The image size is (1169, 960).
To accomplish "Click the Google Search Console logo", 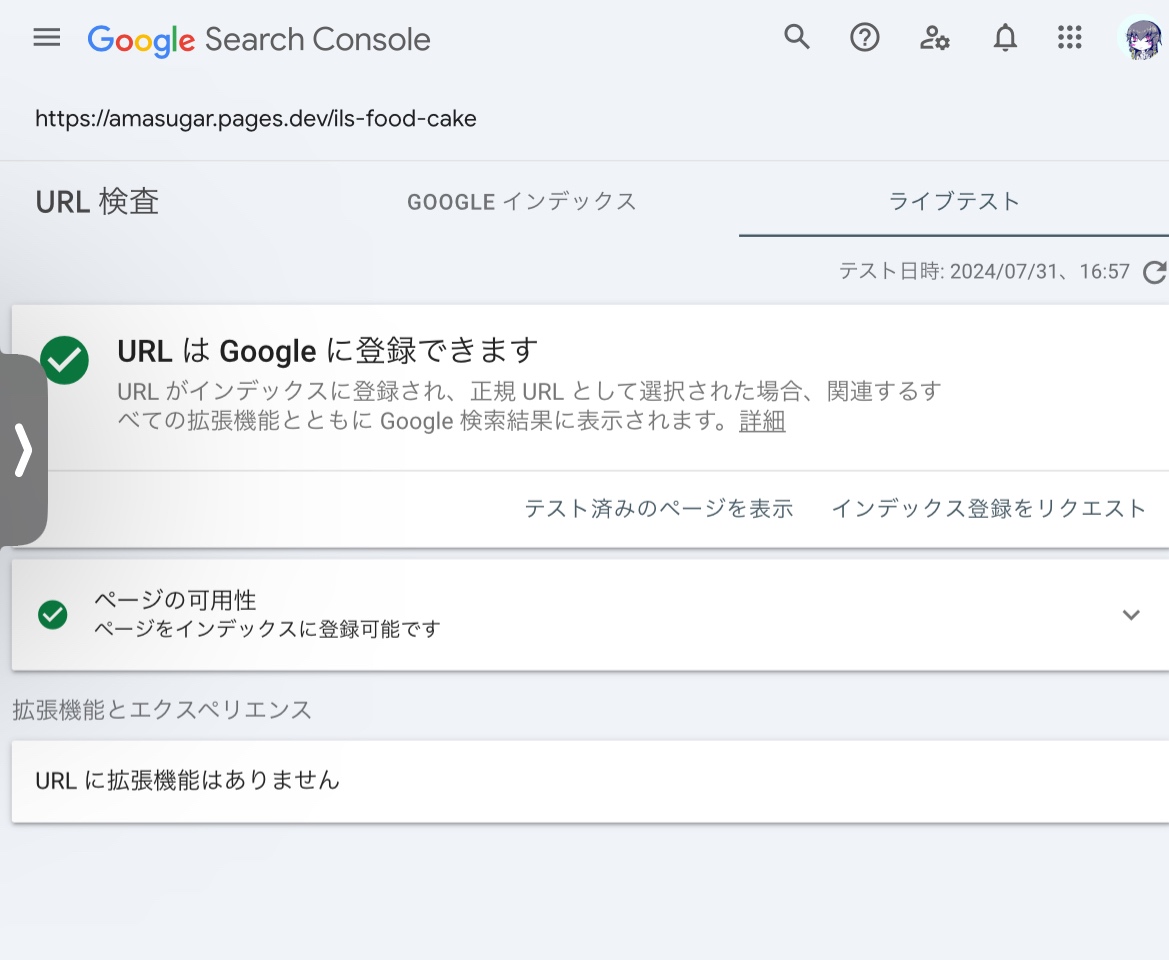I will (259, 40).
